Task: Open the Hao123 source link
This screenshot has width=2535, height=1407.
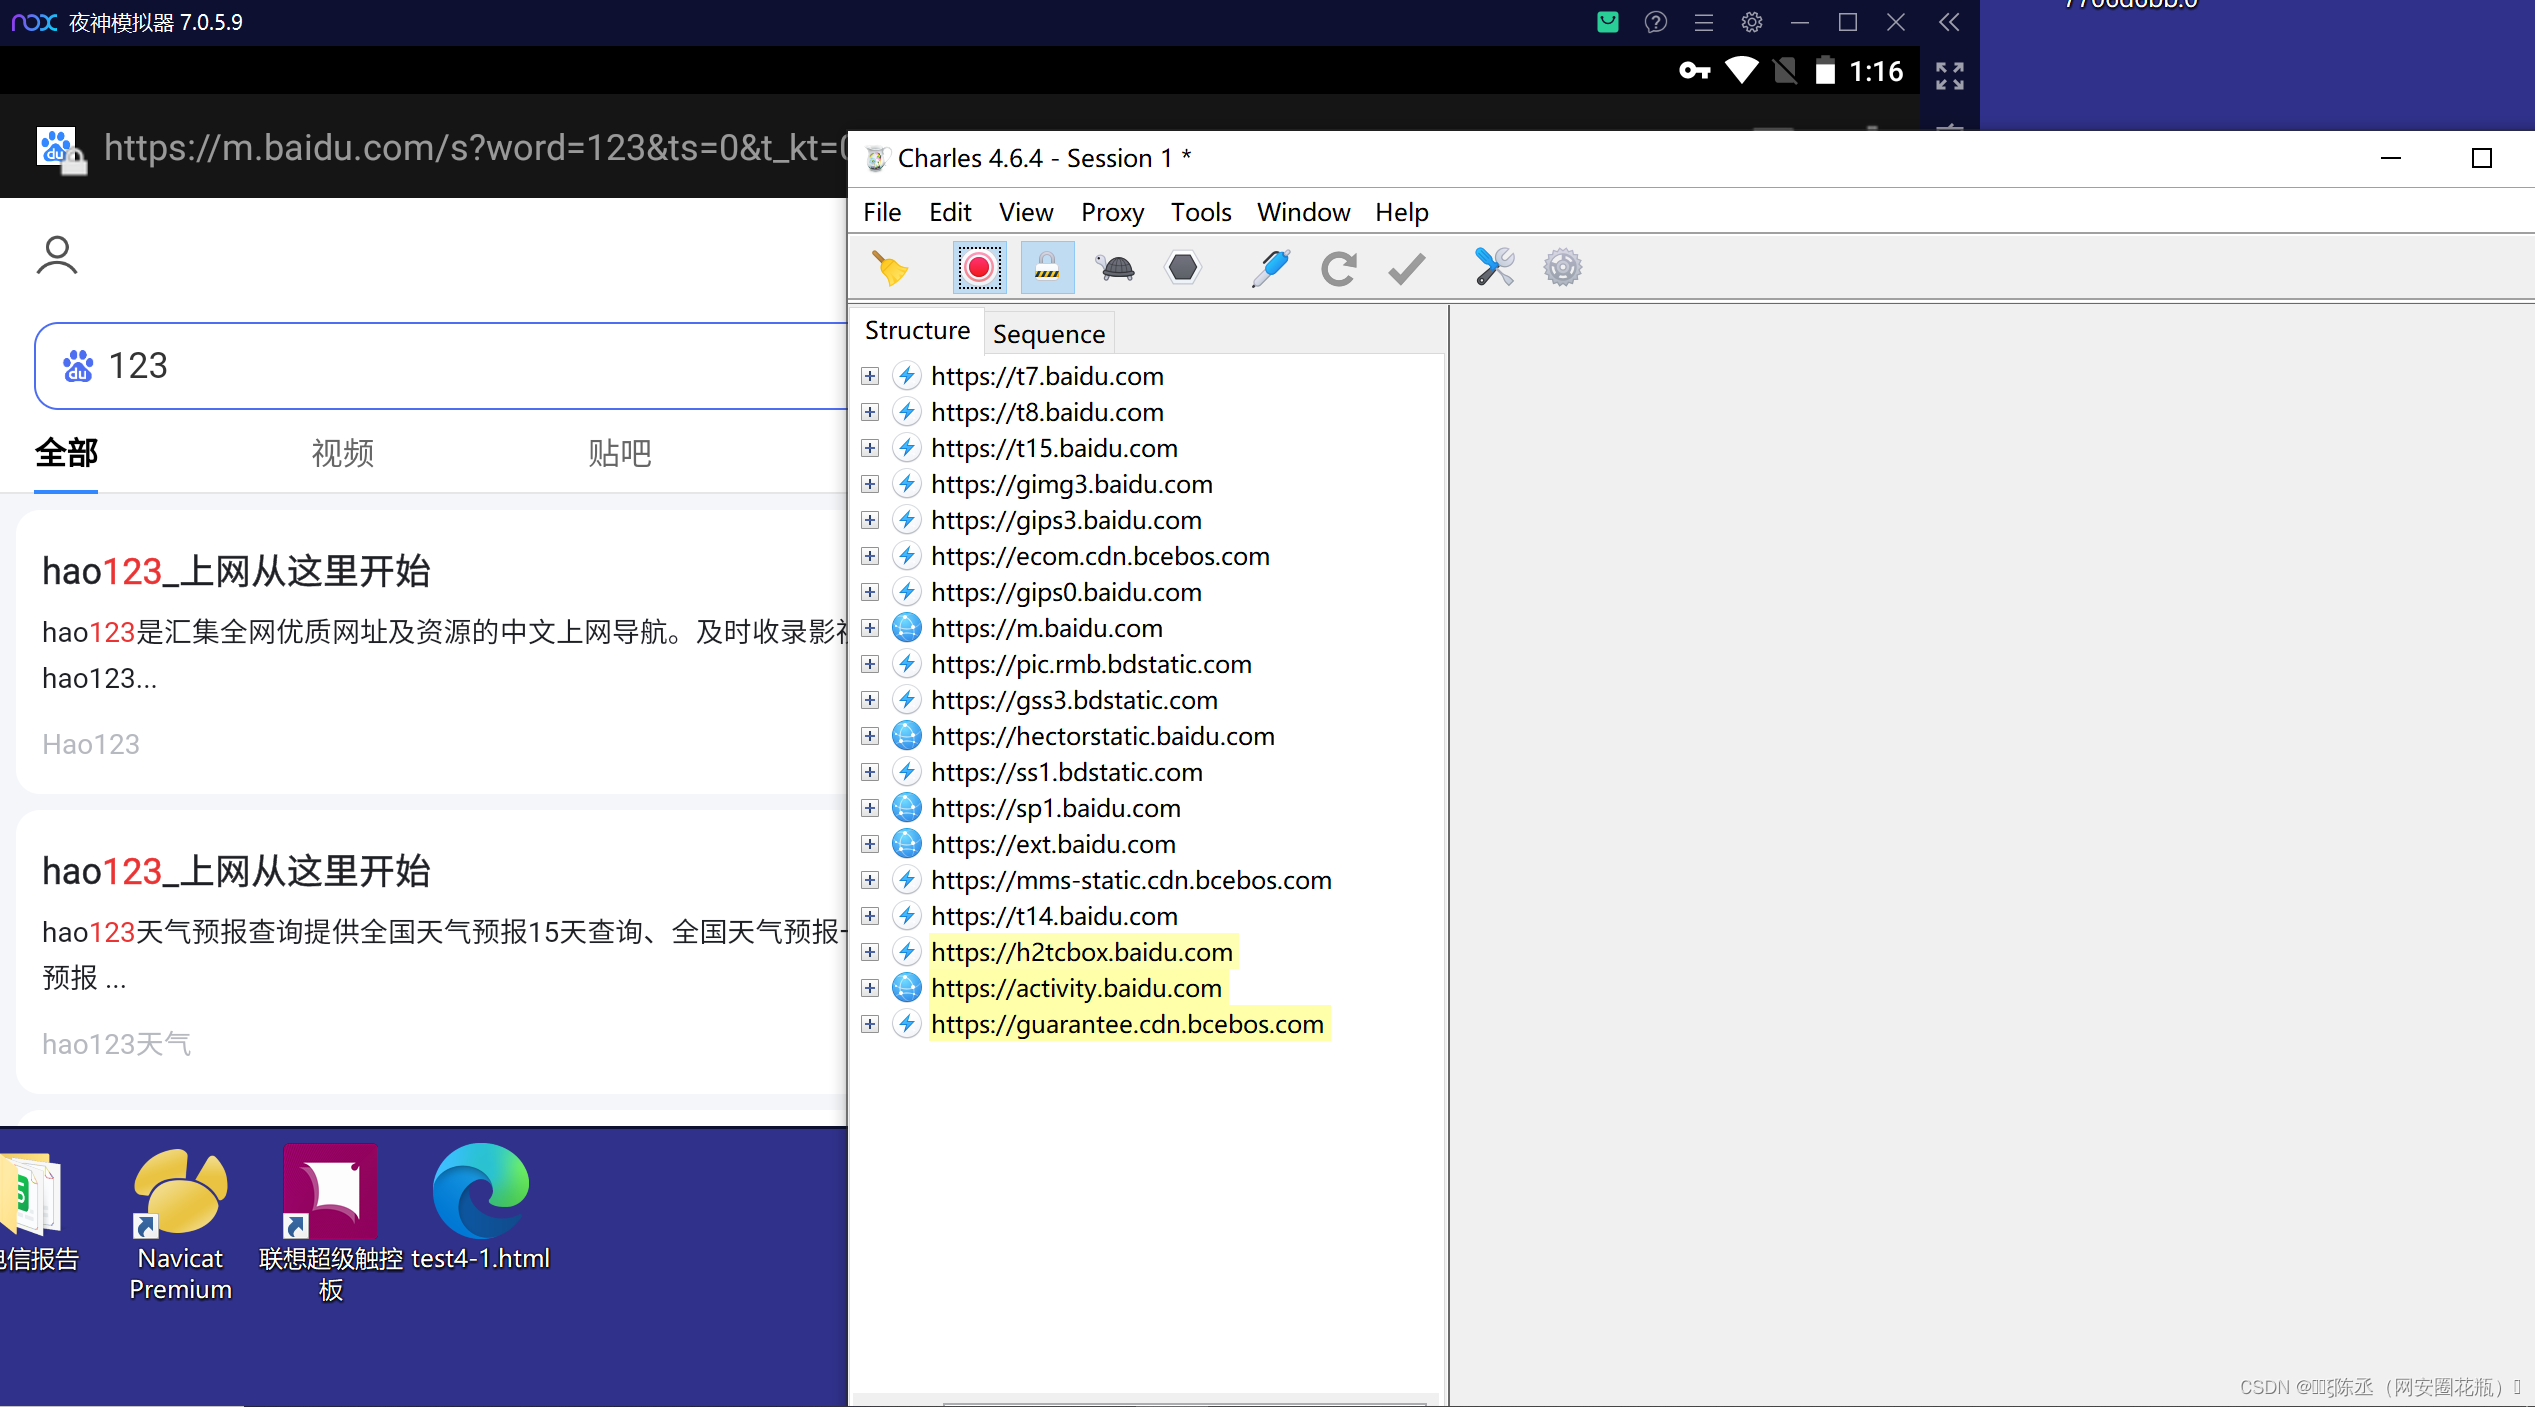Action: tap(91, 744)
